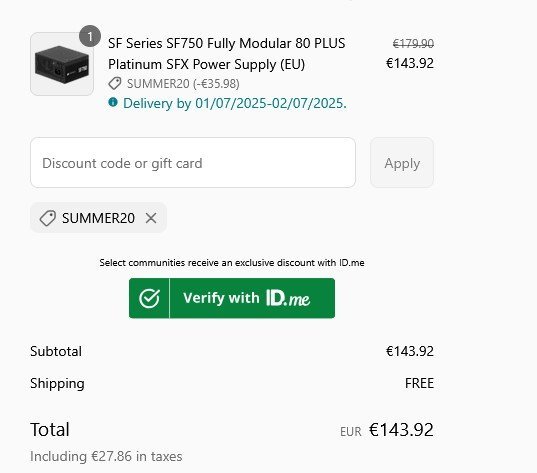Click the discount tag icon under product name
The height and width of the screenshot is (473, 537).
[115, 83]
